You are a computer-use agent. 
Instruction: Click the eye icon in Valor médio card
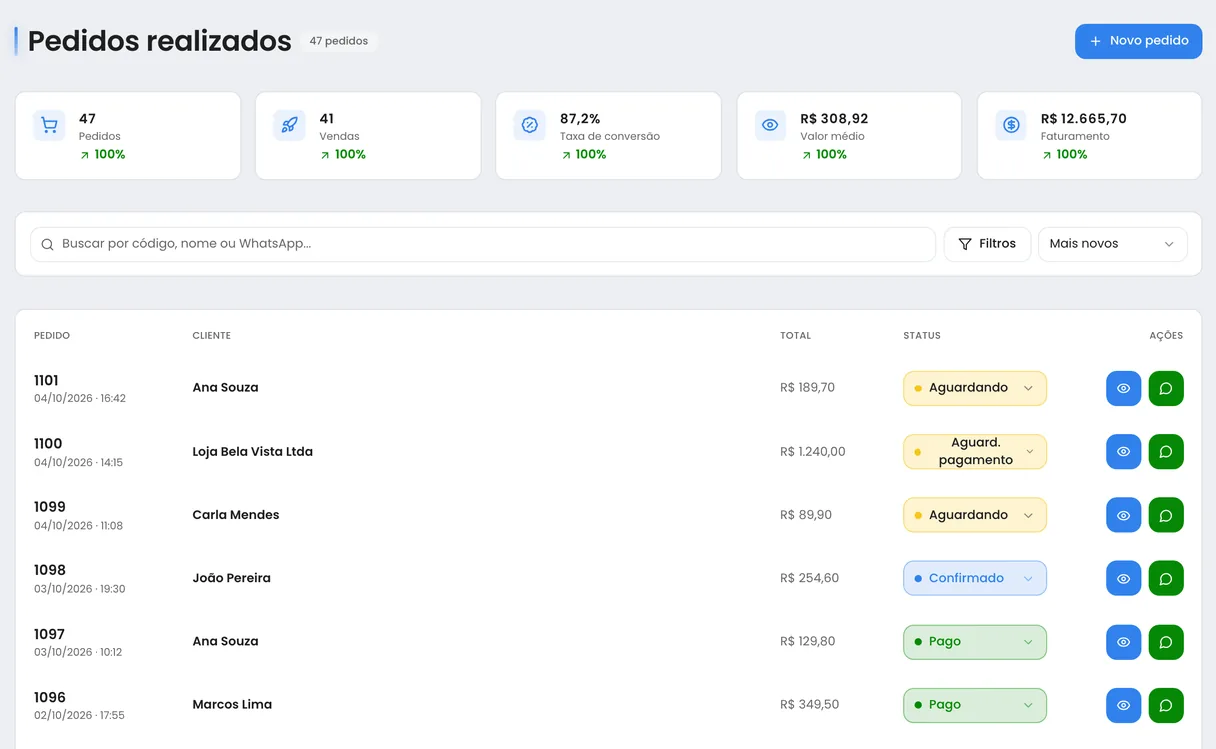tap(770, 125)
